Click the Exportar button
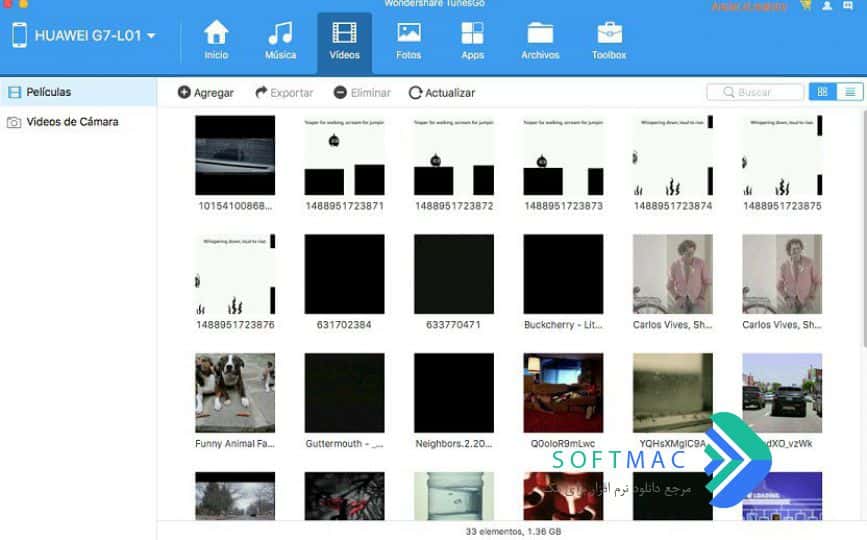This screenshot has width=867, height=540. 284,93
